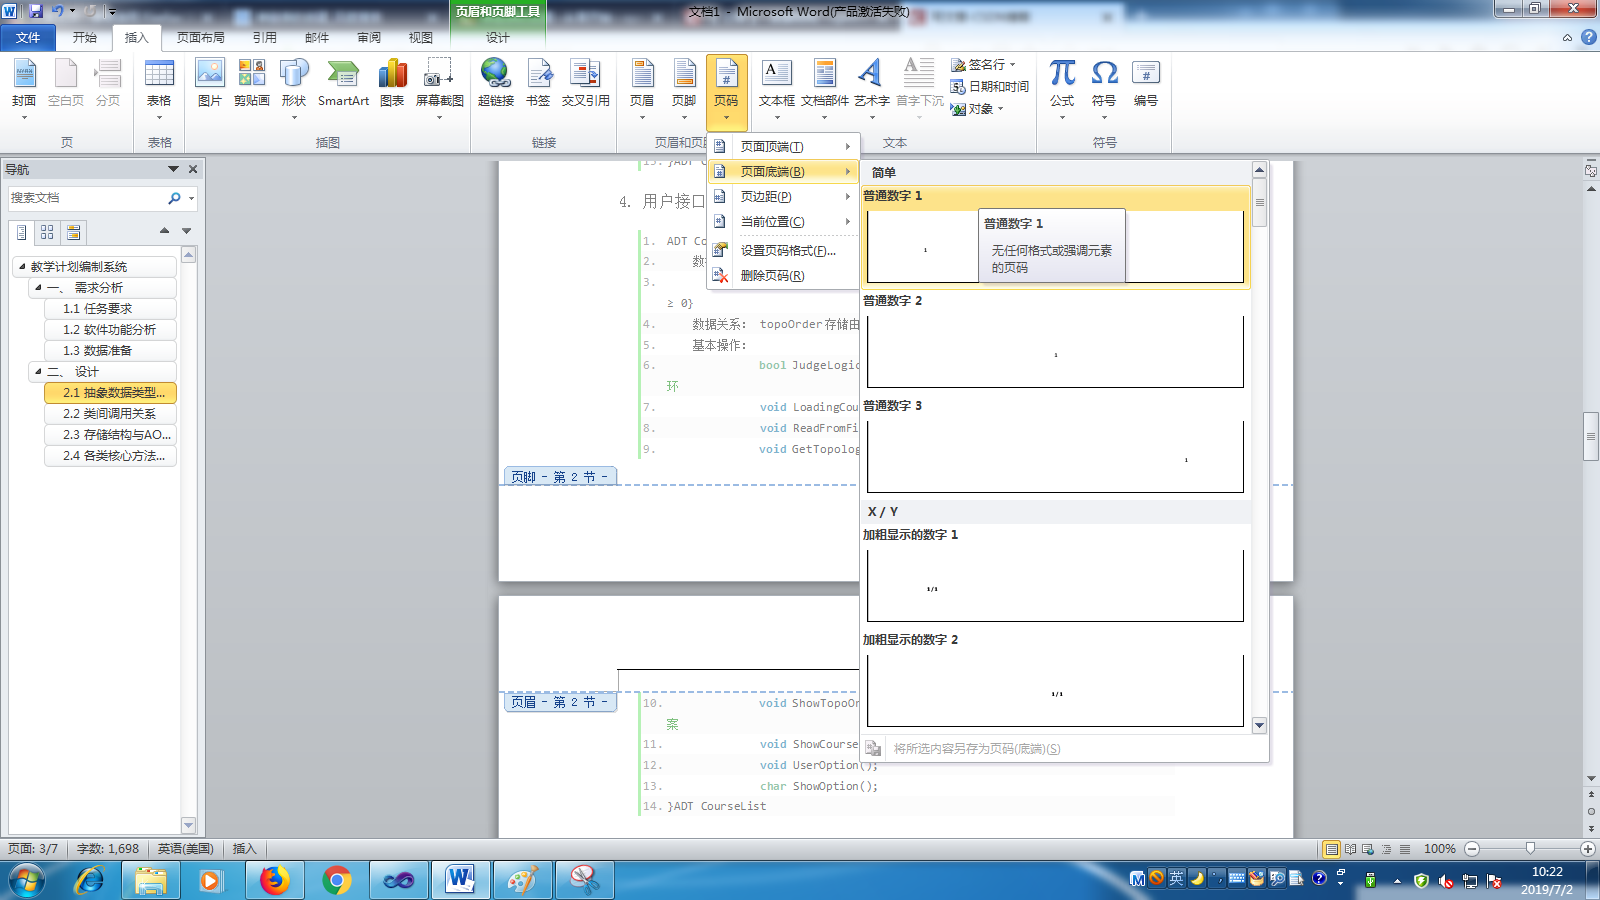Take a screenshot (屏幕截图)

point(440,88)
